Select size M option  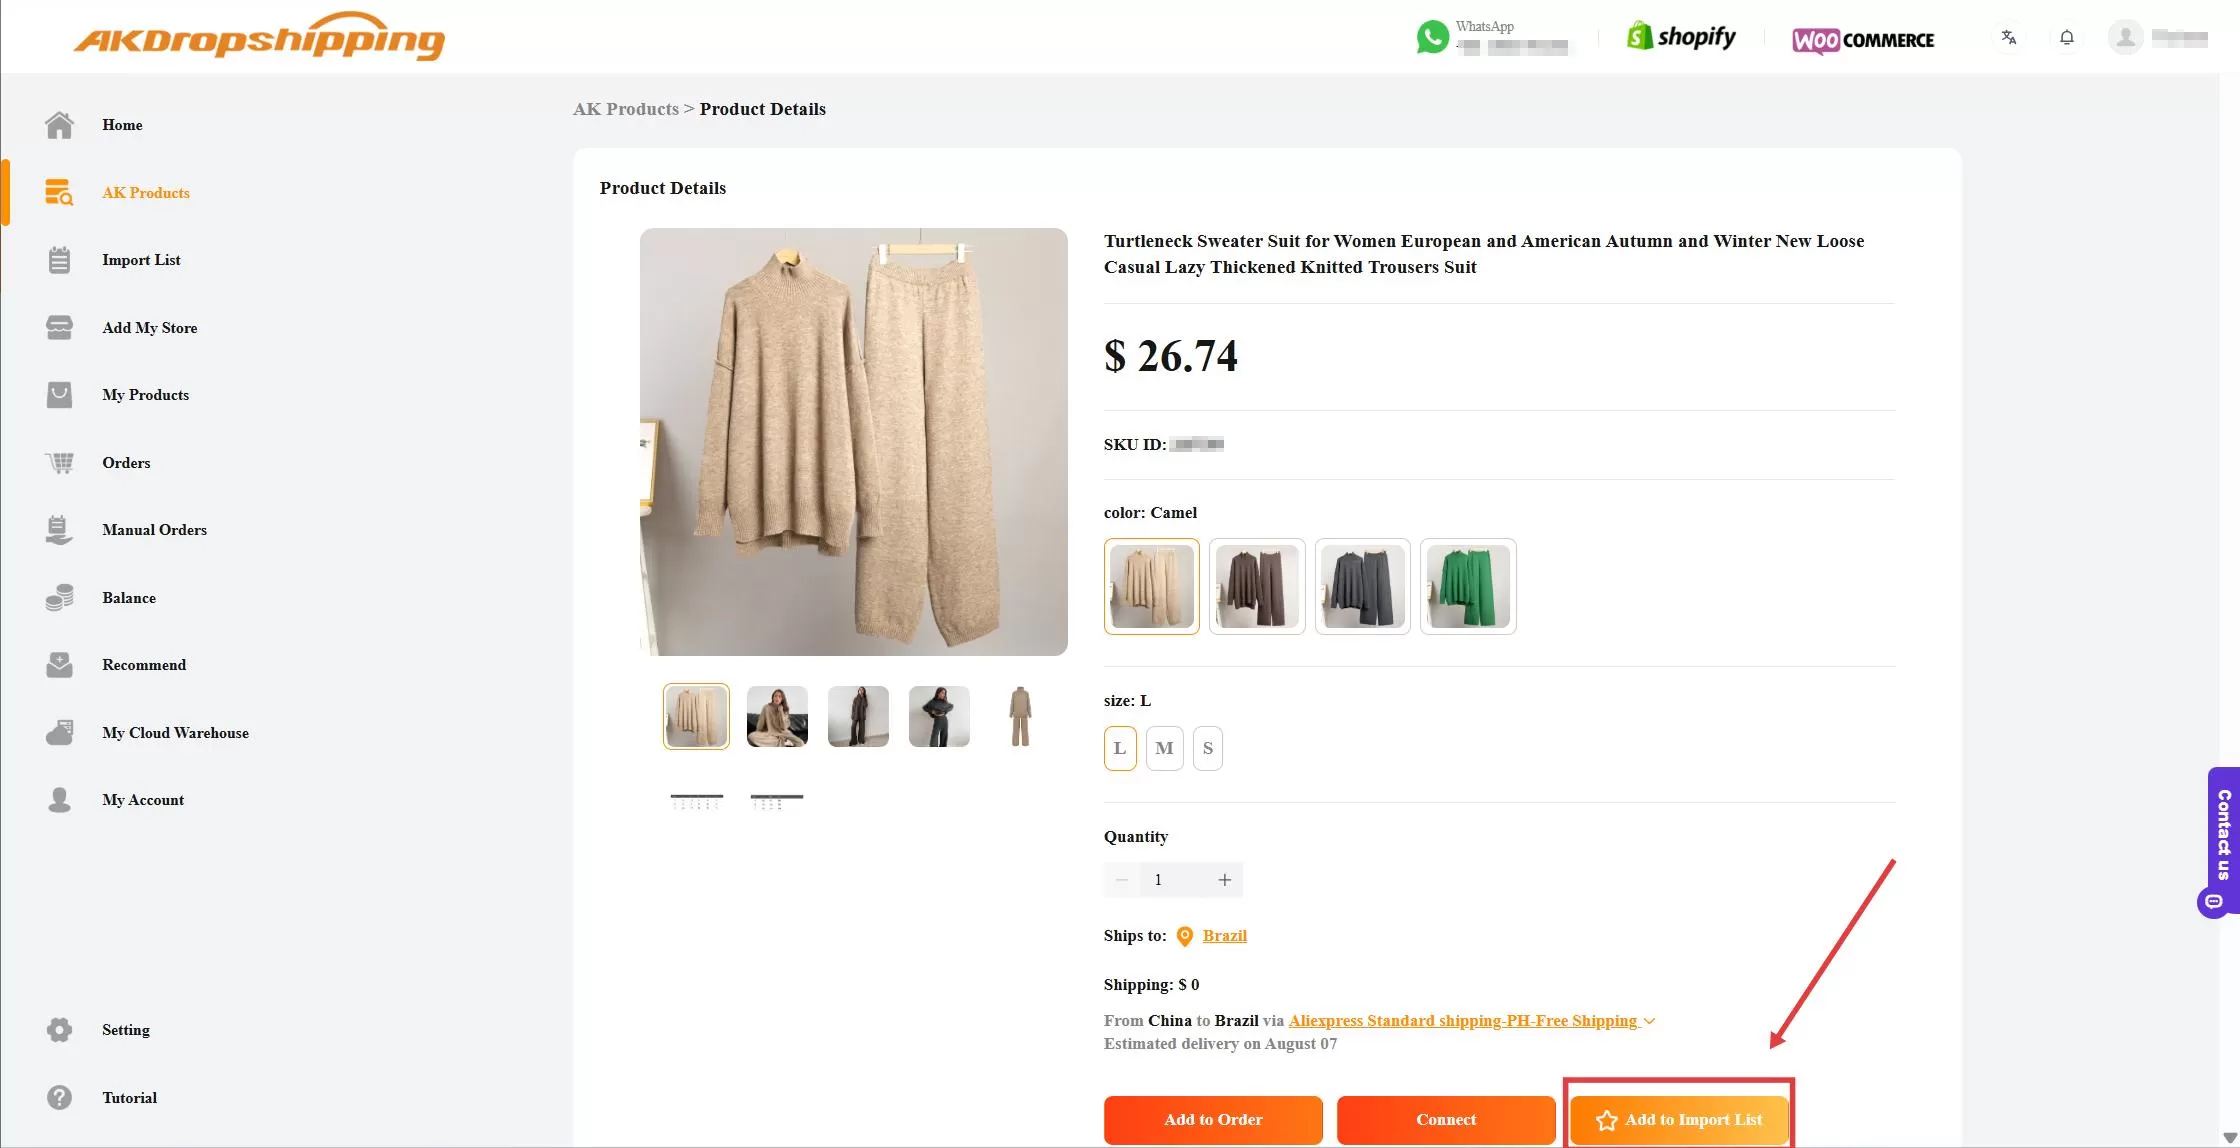[1164, 748]
